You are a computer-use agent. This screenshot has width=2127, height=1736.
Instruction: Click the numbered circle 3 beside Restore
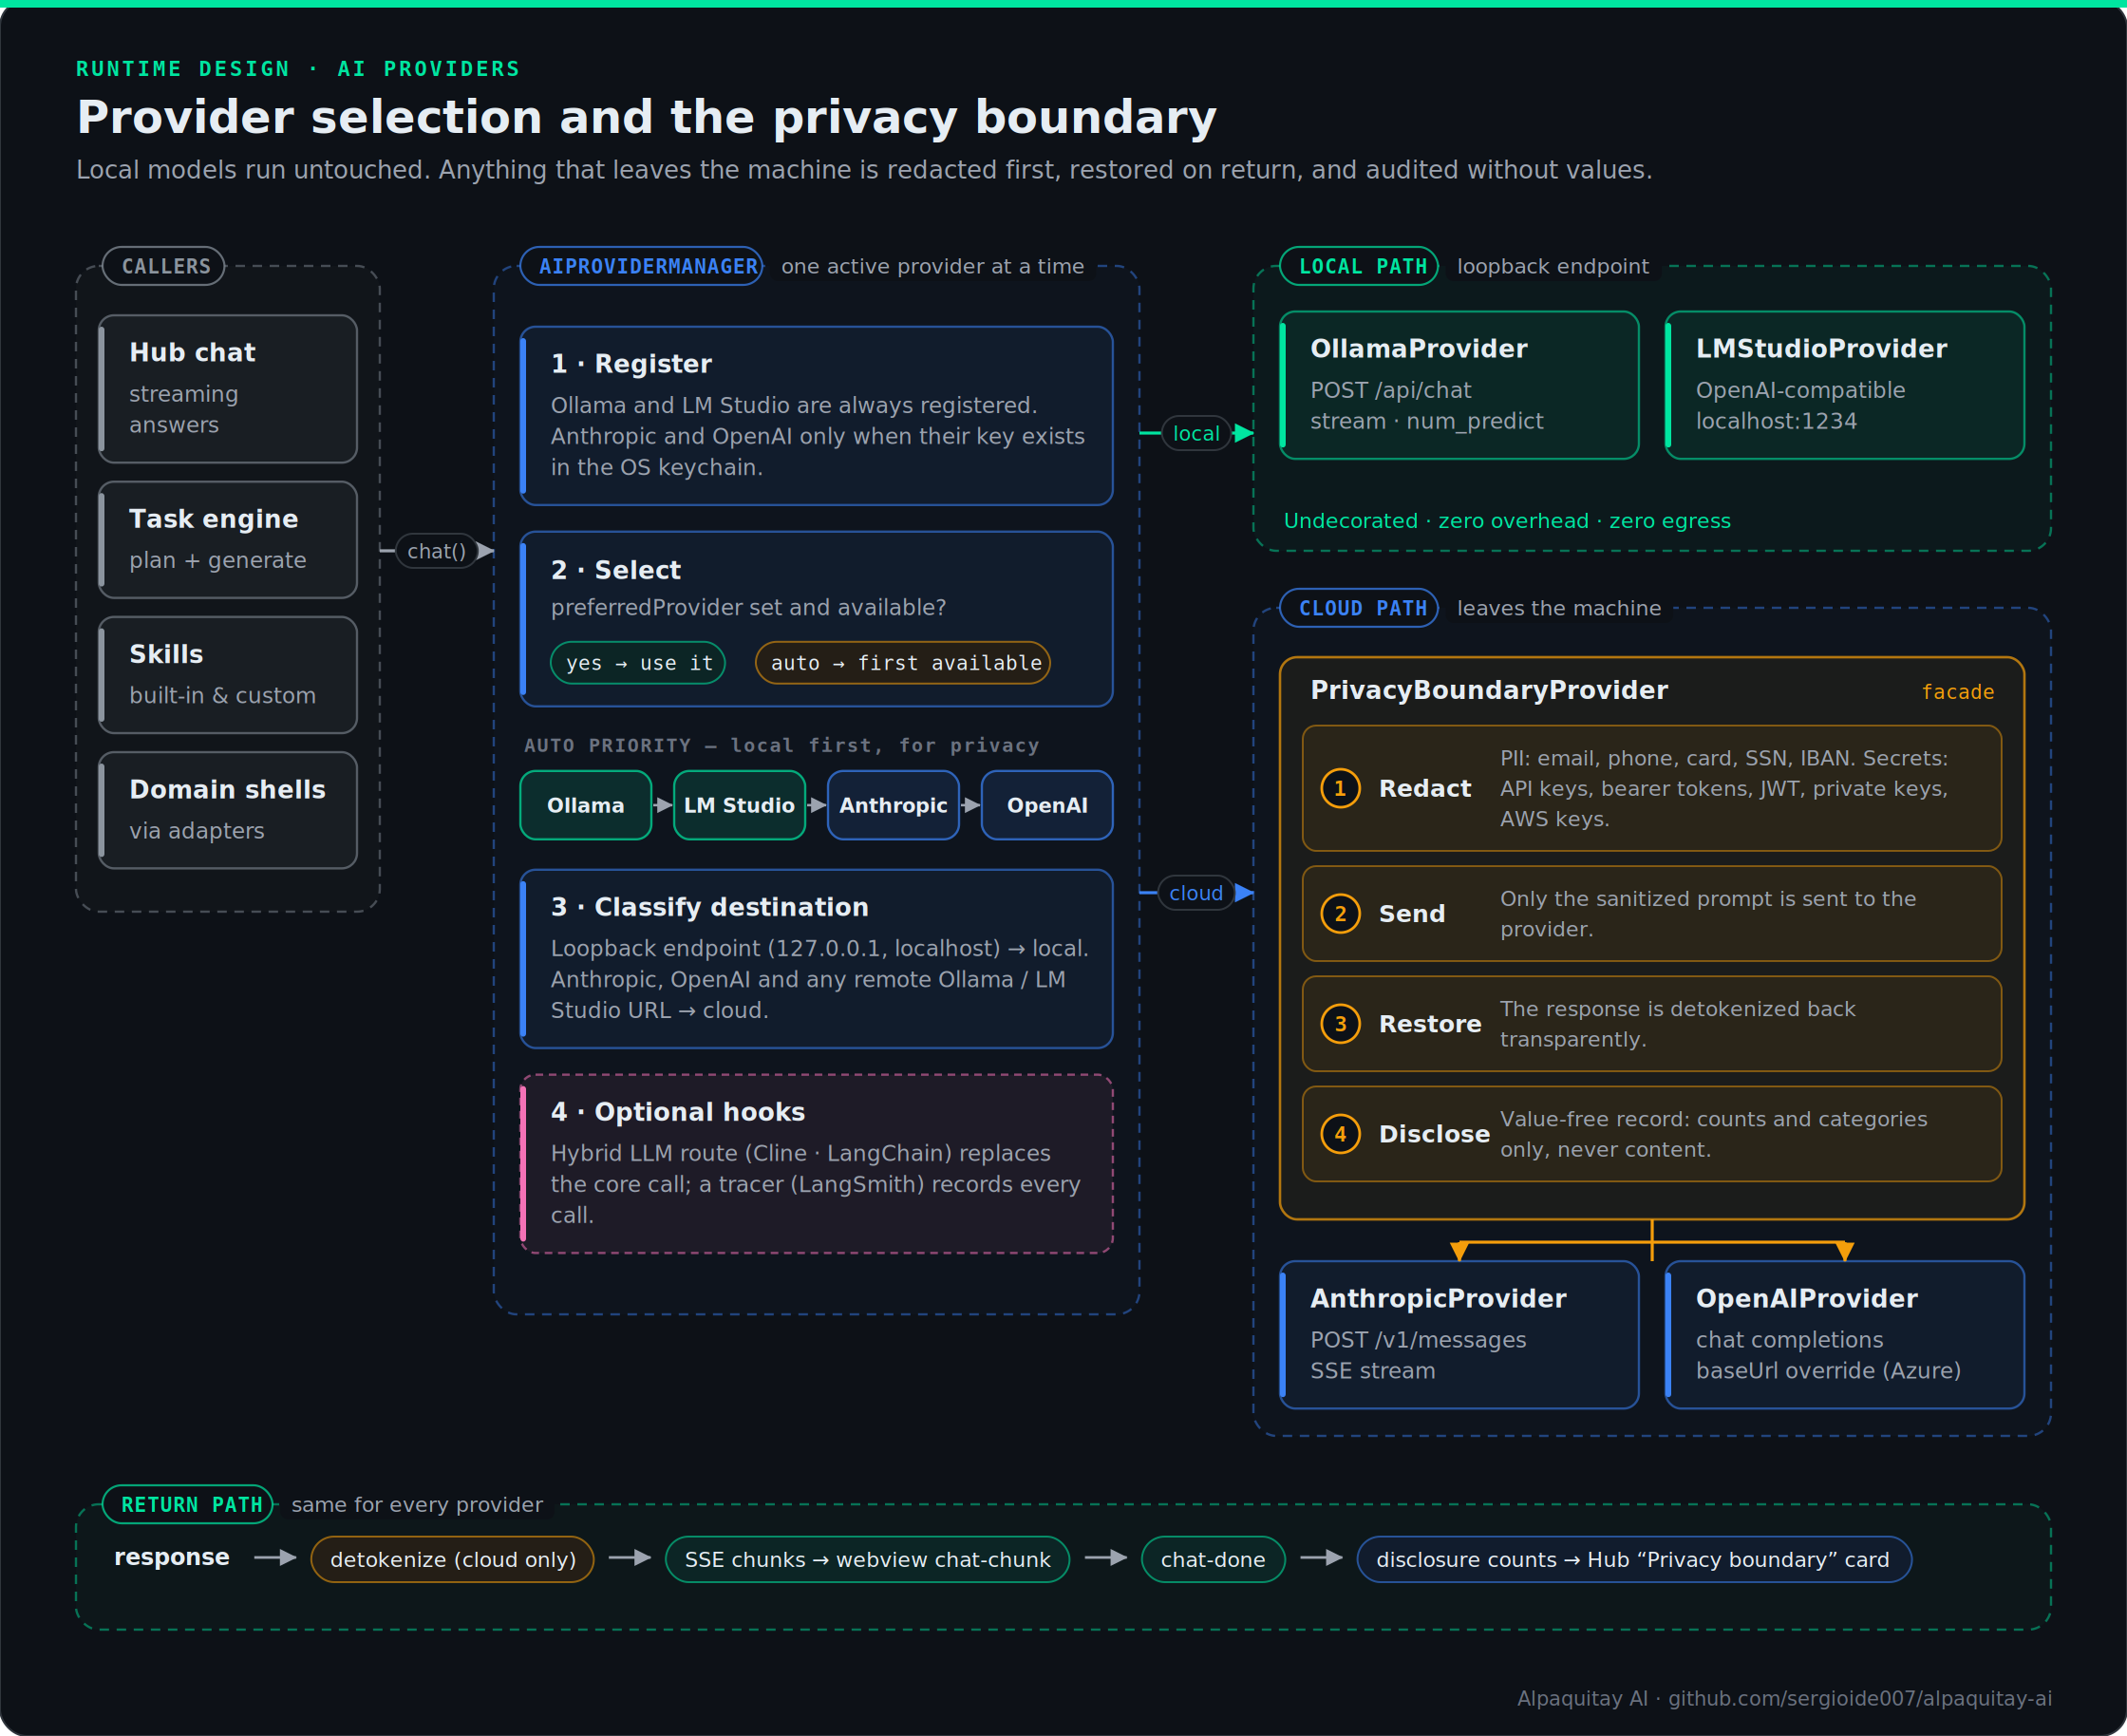[x=1340, y=1023]
